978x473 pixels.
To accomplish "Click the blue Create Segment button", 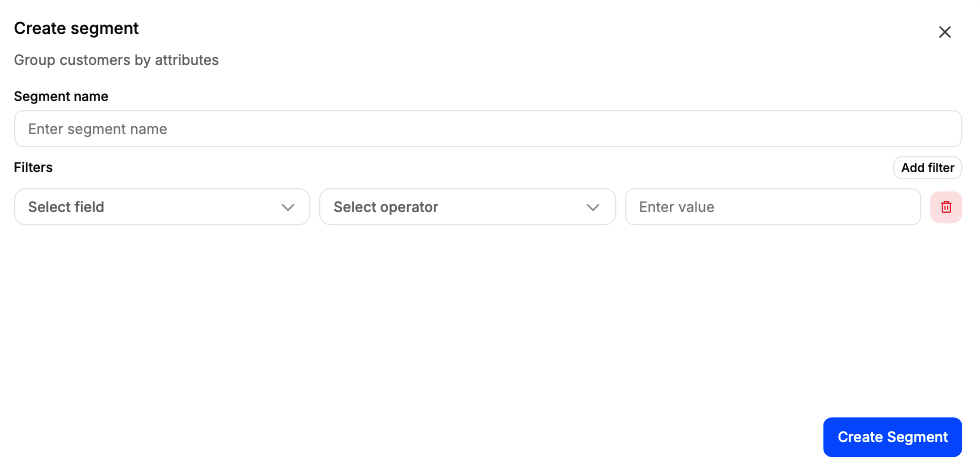I will click(x=893, y=437).
